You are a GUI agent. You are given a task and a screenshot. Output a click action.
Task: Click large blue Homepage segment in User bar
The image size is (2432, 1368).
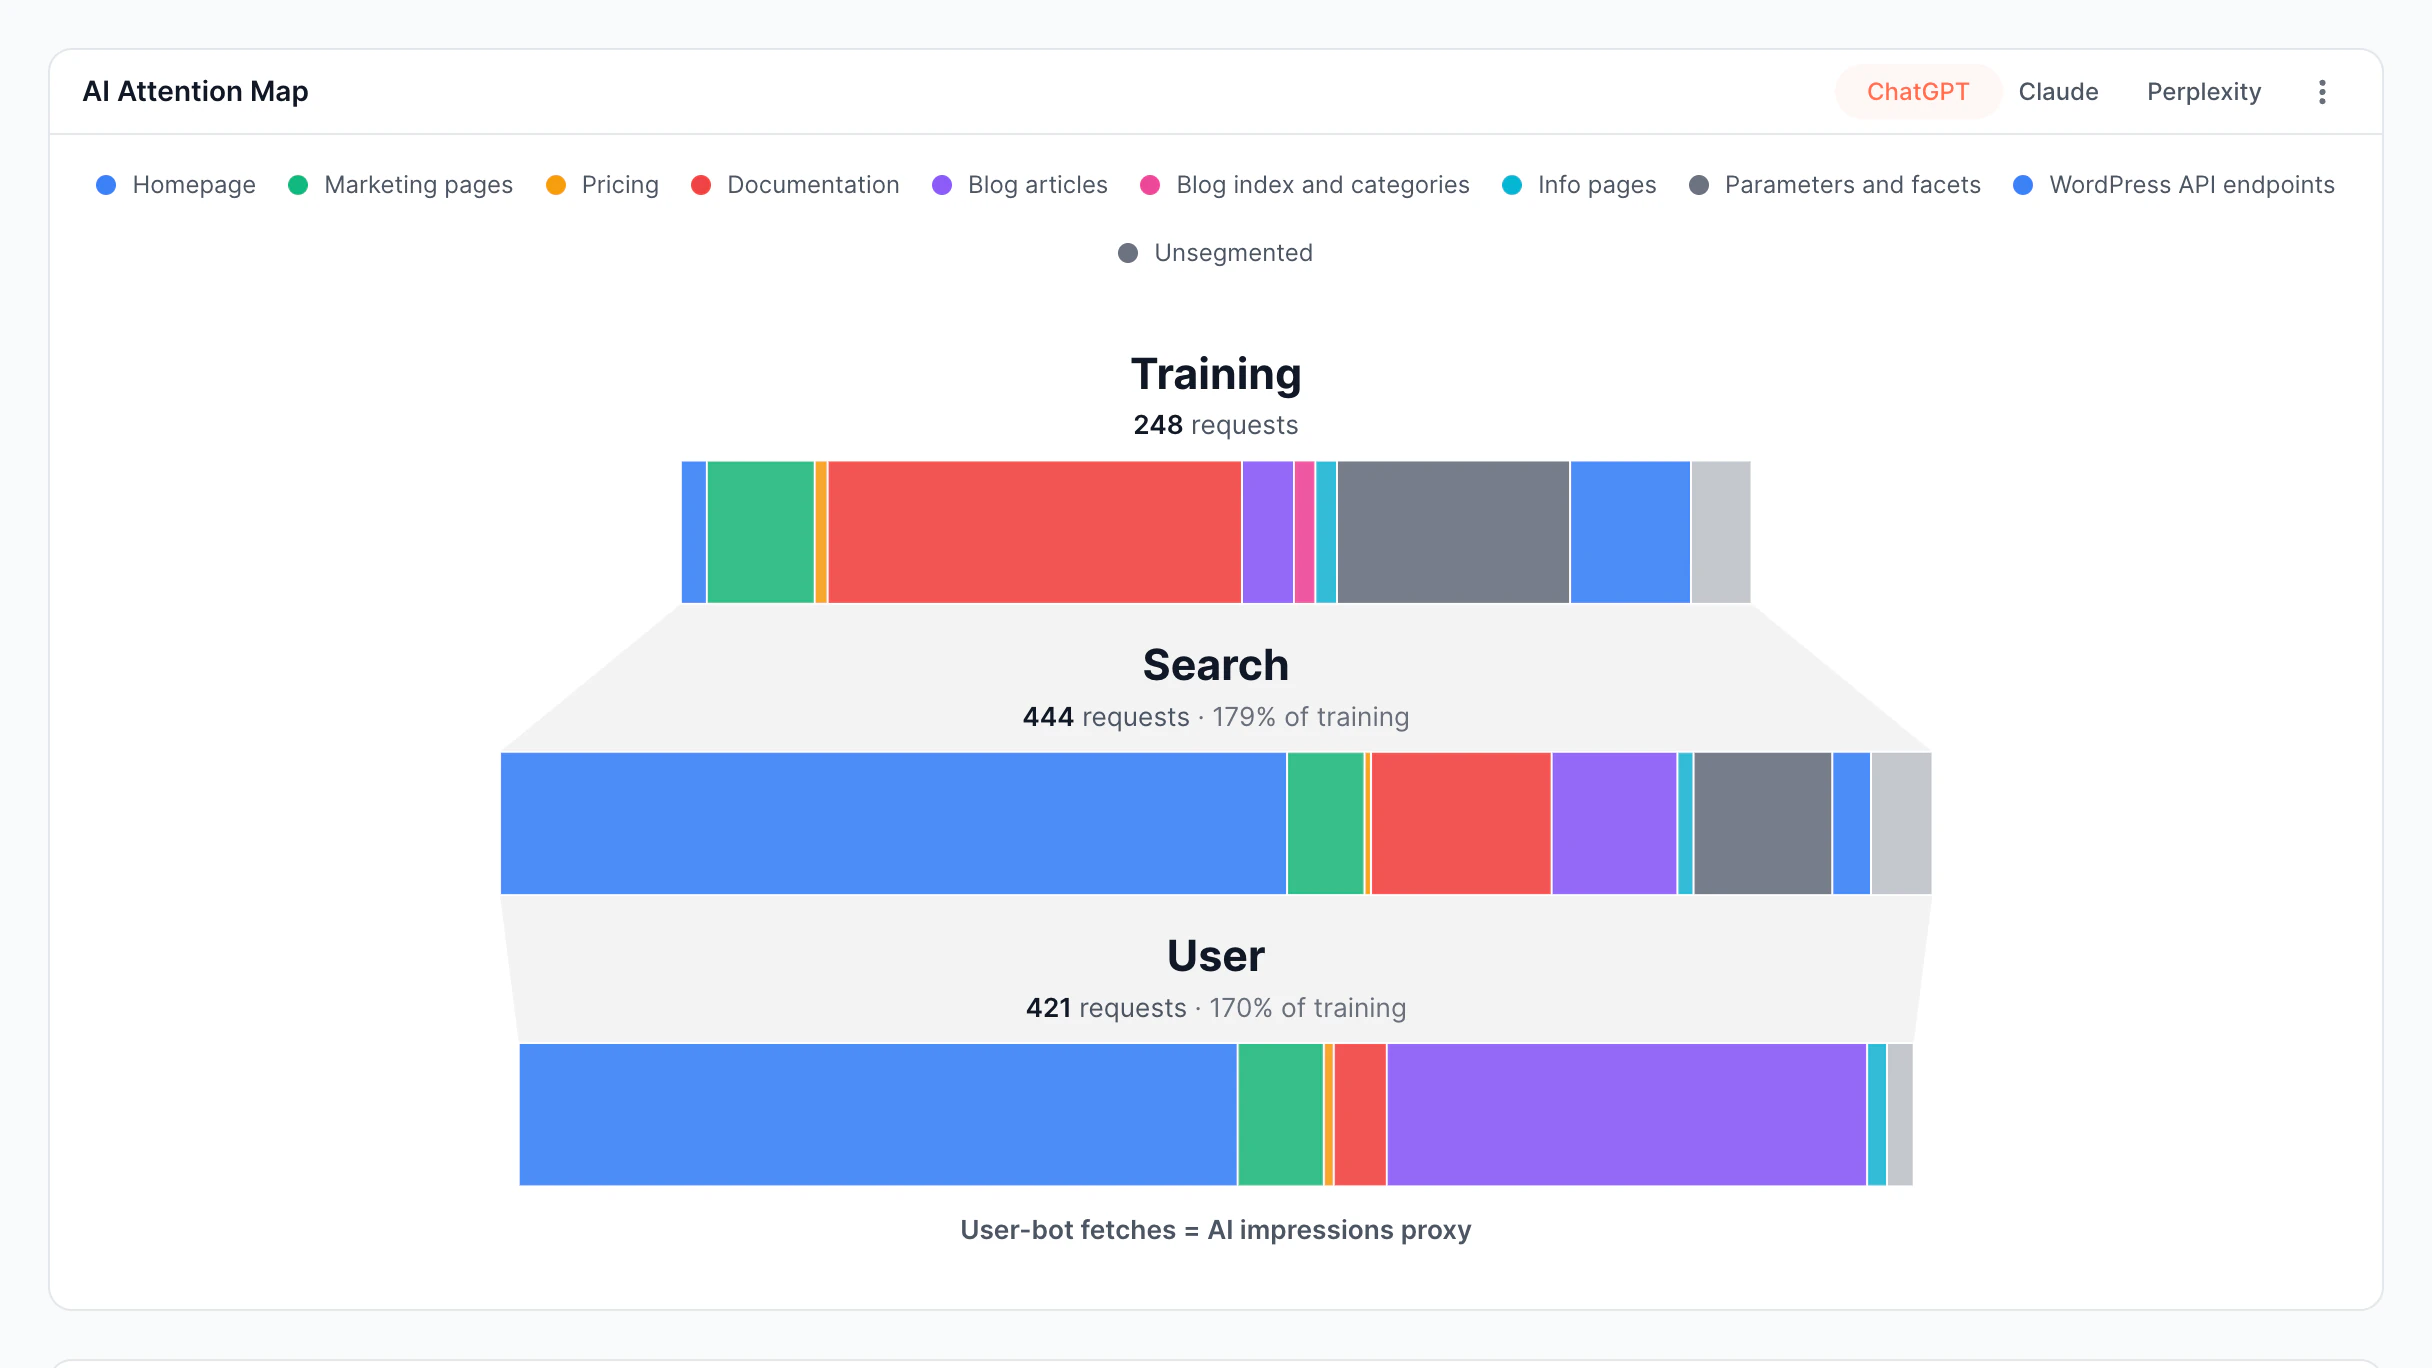[878, 1114]
